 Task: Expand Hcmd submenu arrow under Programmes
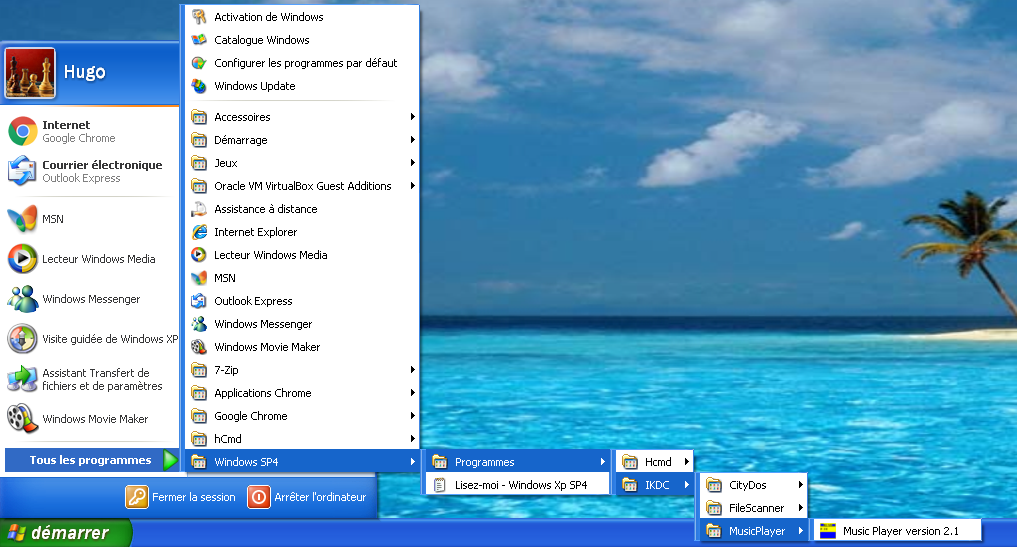click(686, 462)
